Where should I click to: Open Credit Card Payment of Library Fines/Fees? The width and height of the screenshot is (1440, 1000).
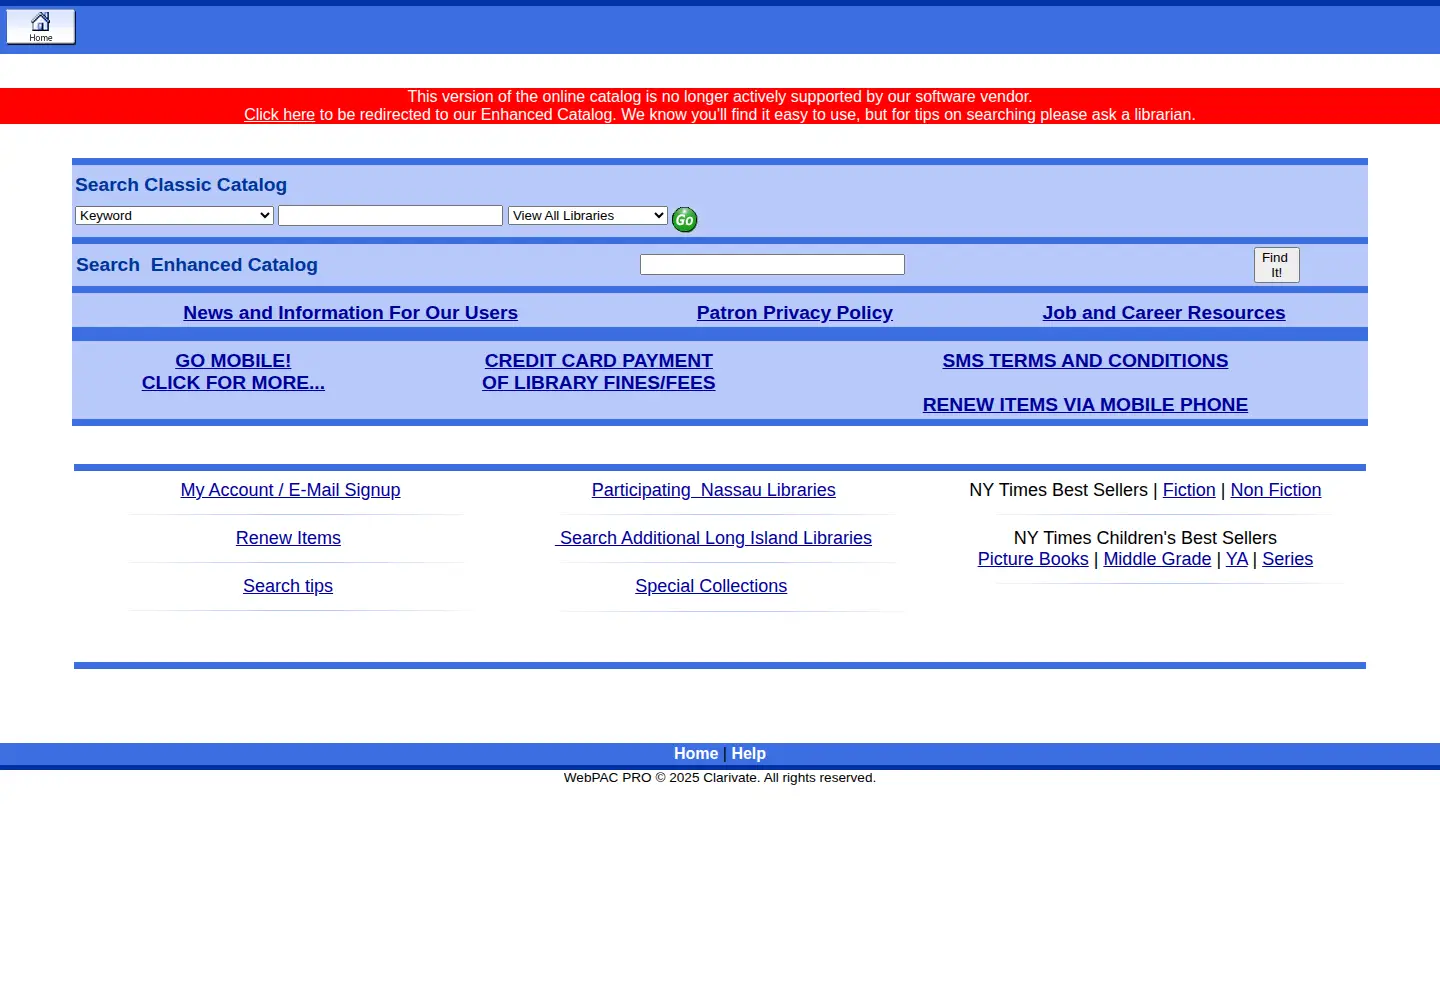(x=599, y=372)
